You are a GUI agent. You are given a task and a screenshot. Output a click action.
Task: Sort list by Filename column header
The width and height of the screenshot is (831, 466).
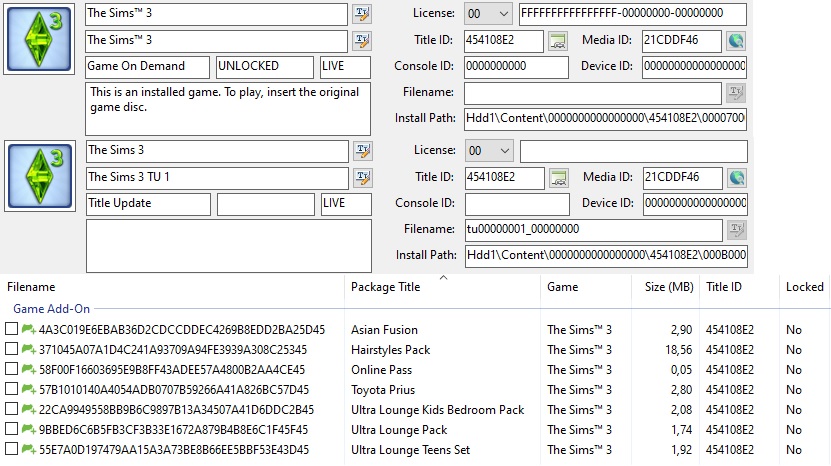pos(172,287)
